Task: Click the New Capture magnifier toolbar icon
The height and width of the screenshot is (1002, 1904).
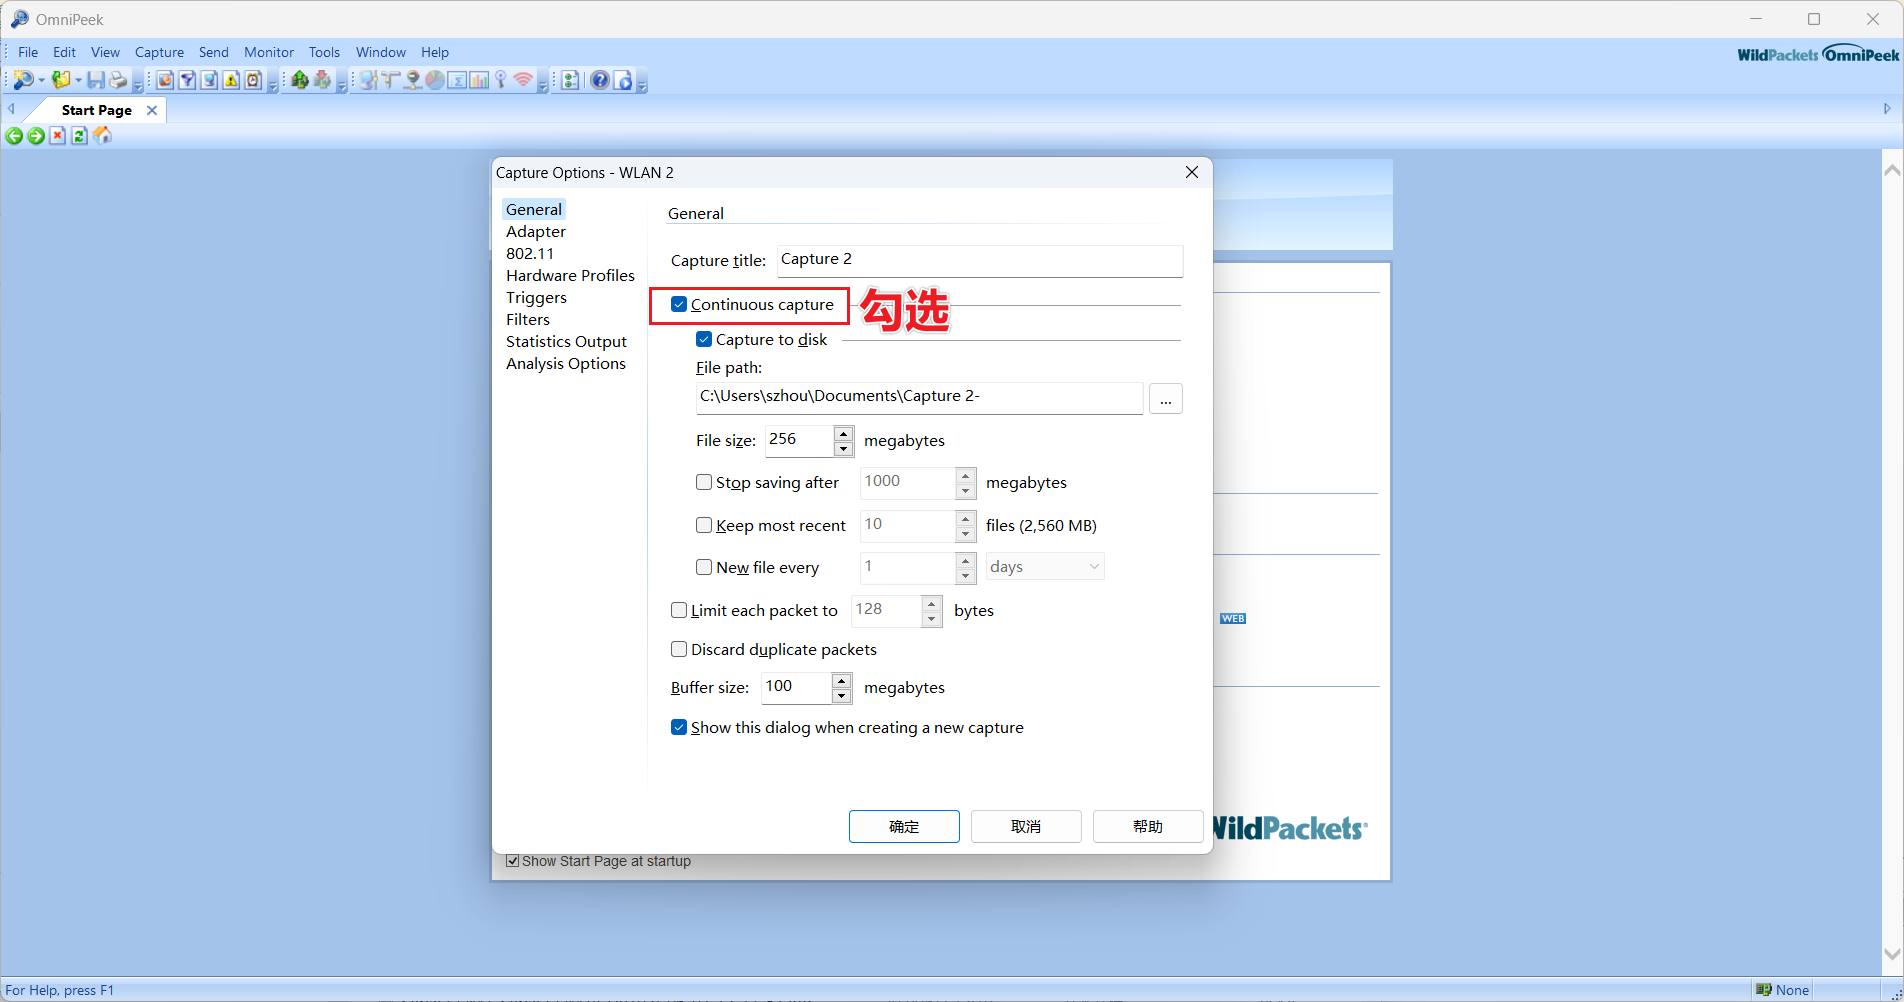Action: coord(23,80)
